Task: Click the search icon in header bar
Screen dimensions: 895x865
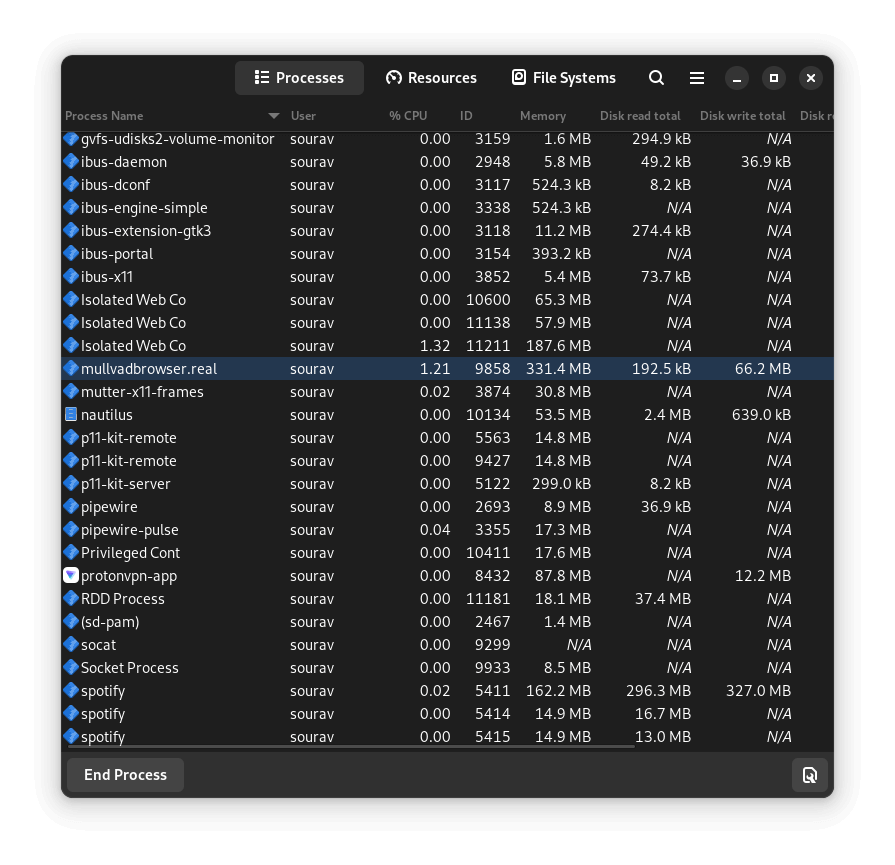Action: click(656, 78)
